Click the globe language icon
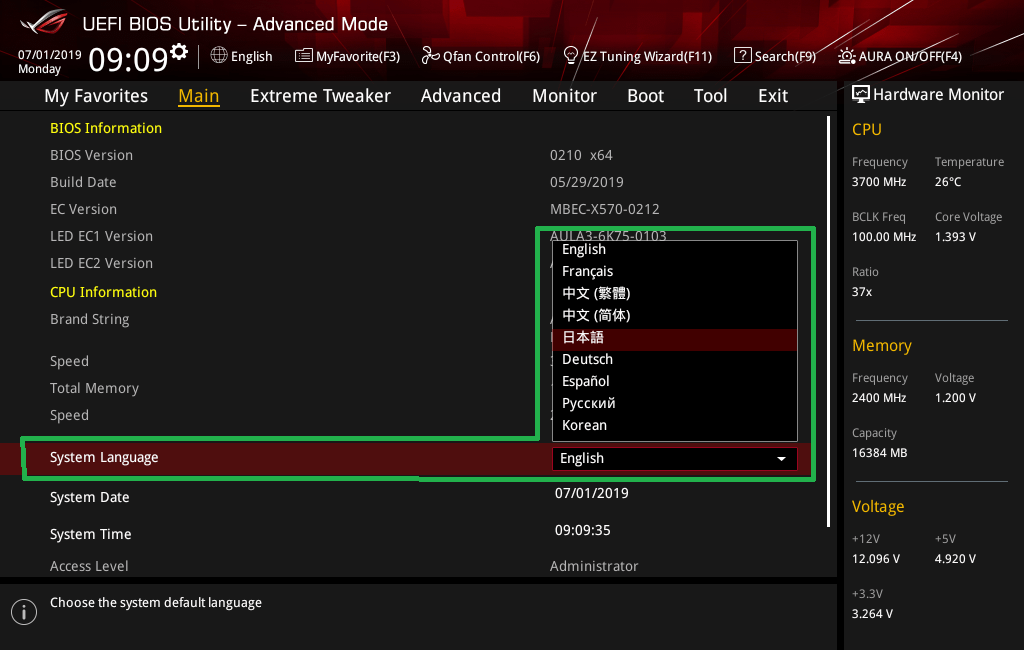This screenshot has width=1024, height=650. pyautogui.click(x=219, y=56)
